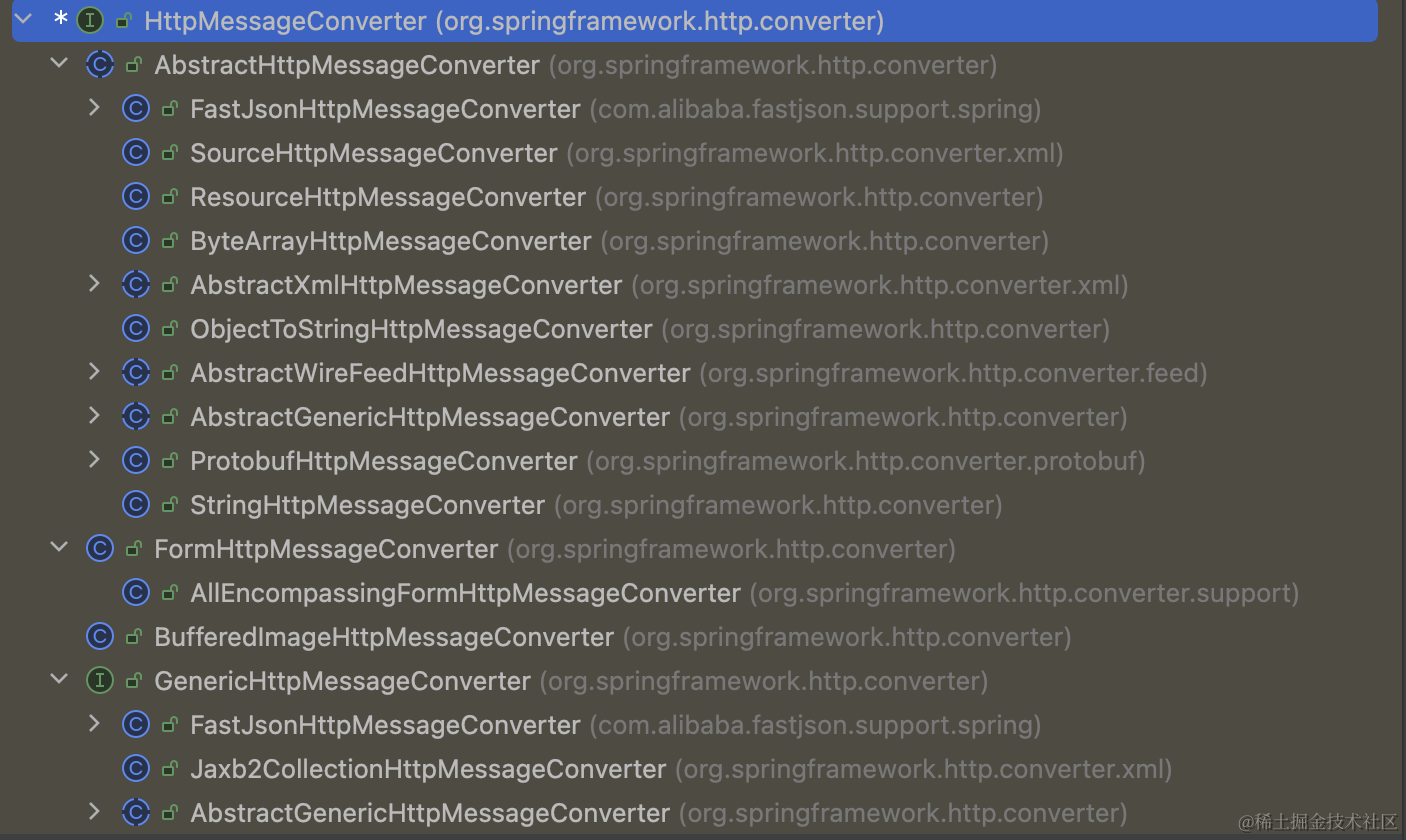Click the interface icon next to GenericHttpMessageConverter

coord(100,680)
